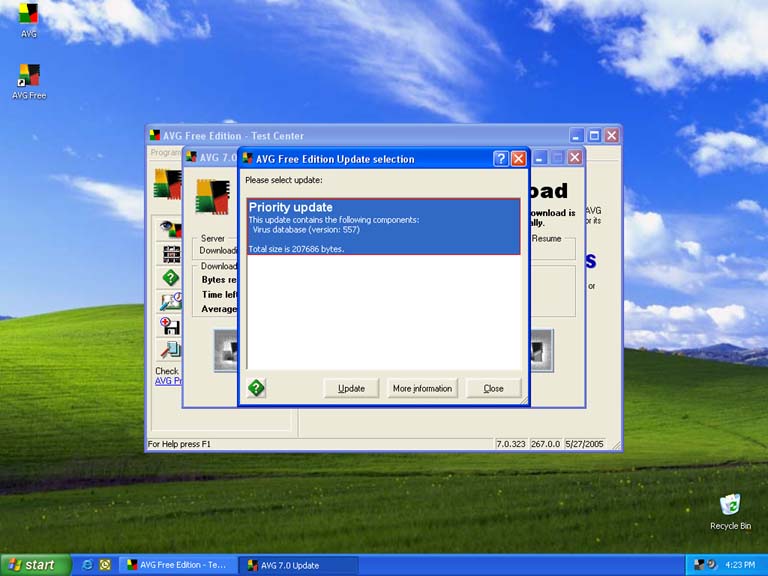Click the magnifier icon in Test Center sidebar

tap(170, 349)
